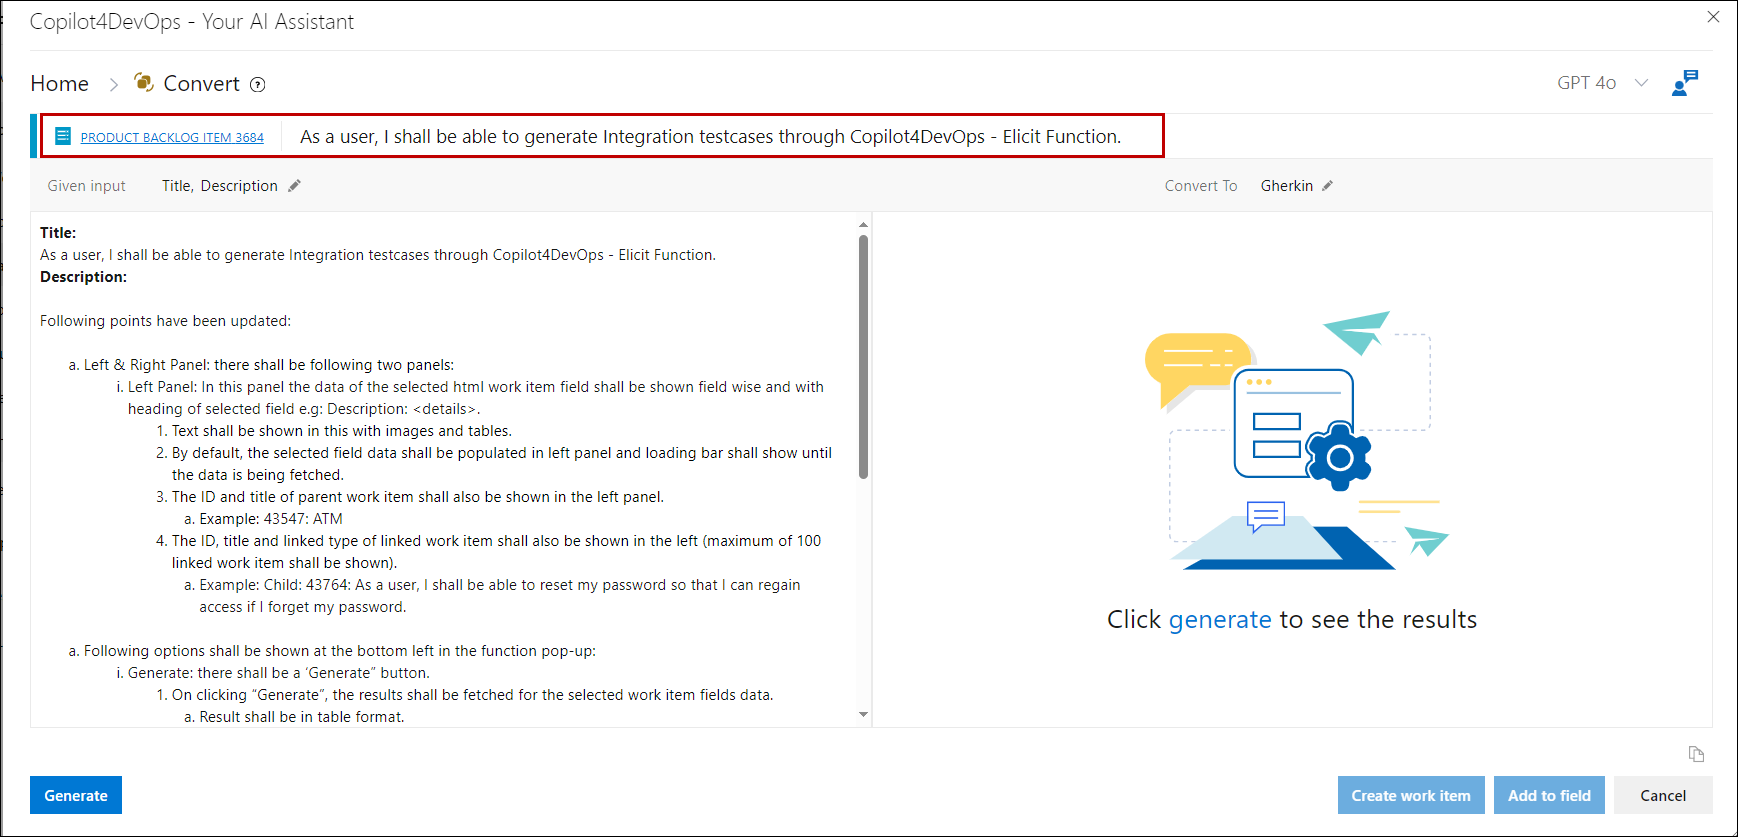Click the results placeholder illustration
This screenshot has height=837, width=1738.
1296,440
